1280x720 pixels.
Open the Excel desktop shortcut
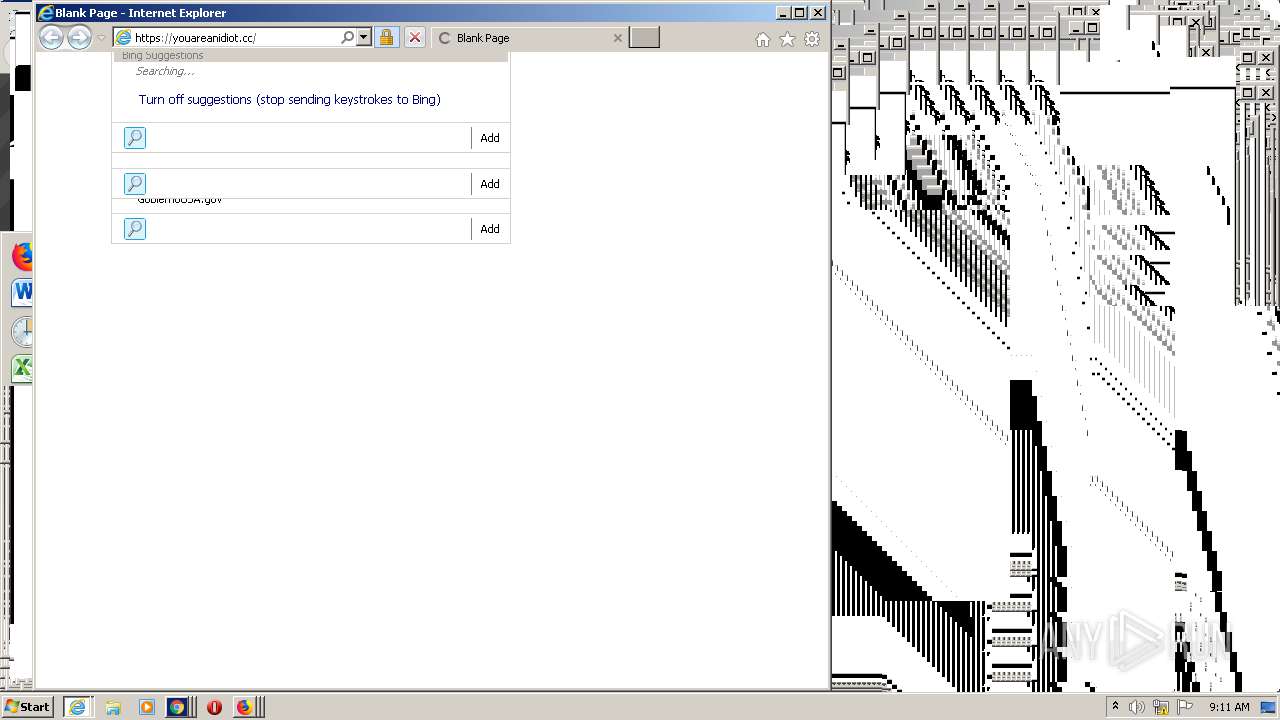pos(22,368)
